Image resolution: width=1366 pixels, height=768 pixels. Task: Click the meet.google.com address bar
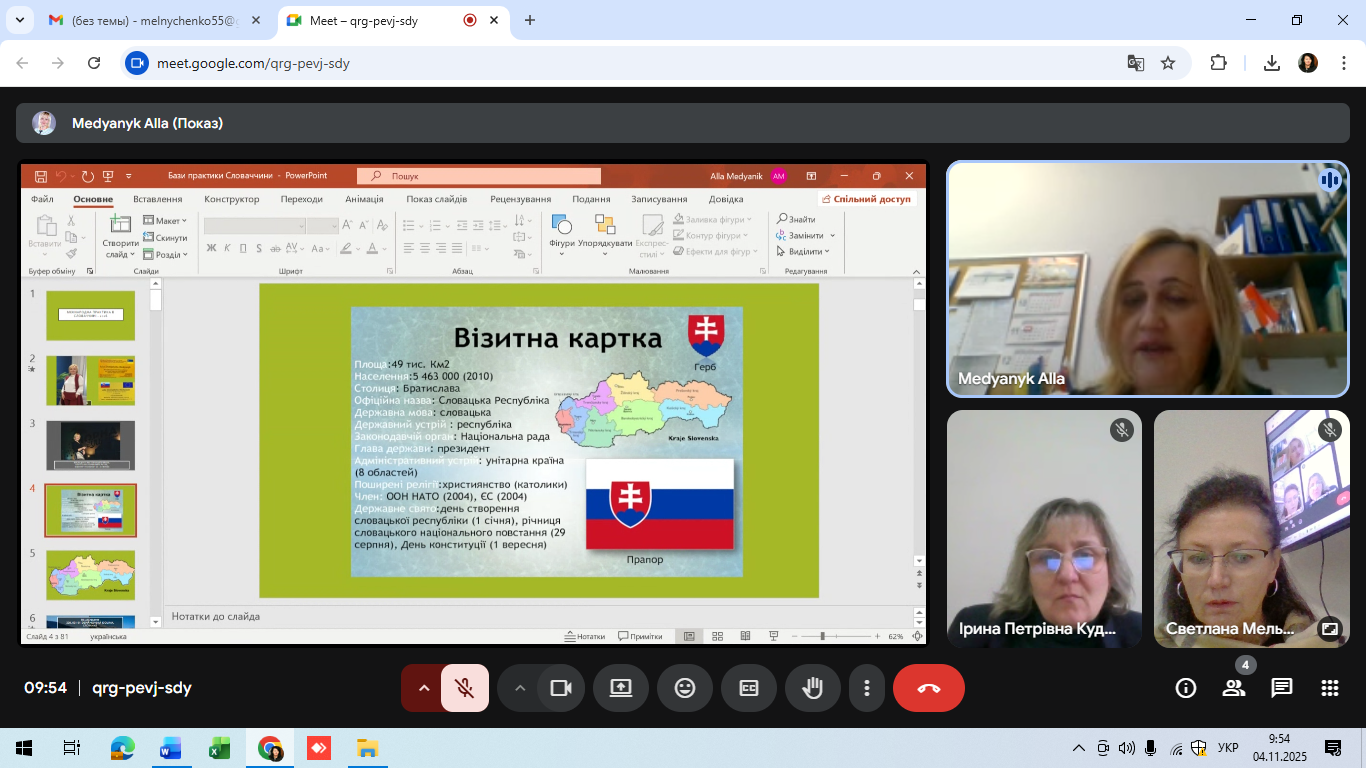(600, 63)
